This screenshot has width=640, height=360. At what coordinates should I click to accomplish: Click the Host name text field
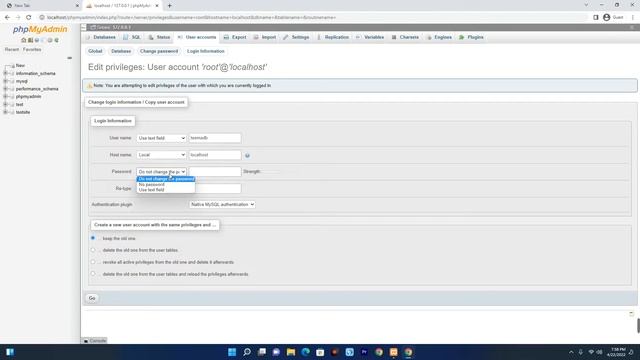pyautogui.click(x=215, y=155)
